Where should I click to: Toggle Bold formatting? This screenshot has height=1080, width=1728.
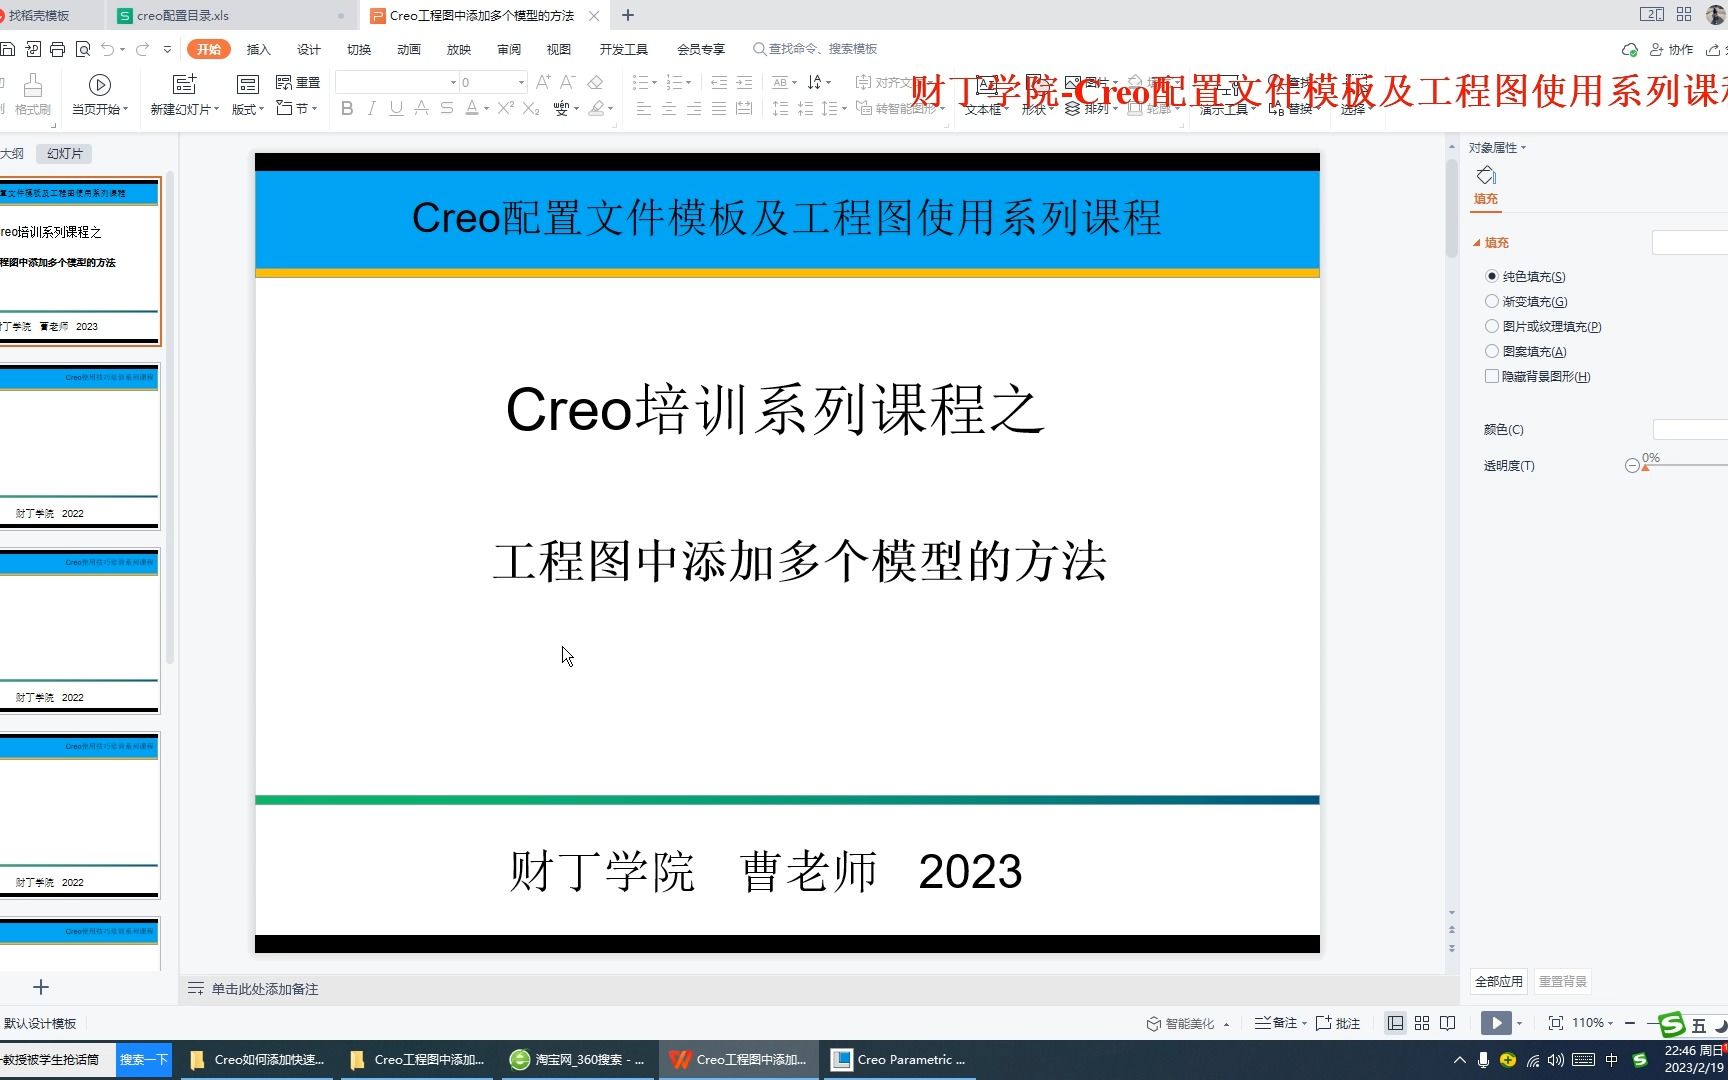pyautogui.click(x=347, y=108)
